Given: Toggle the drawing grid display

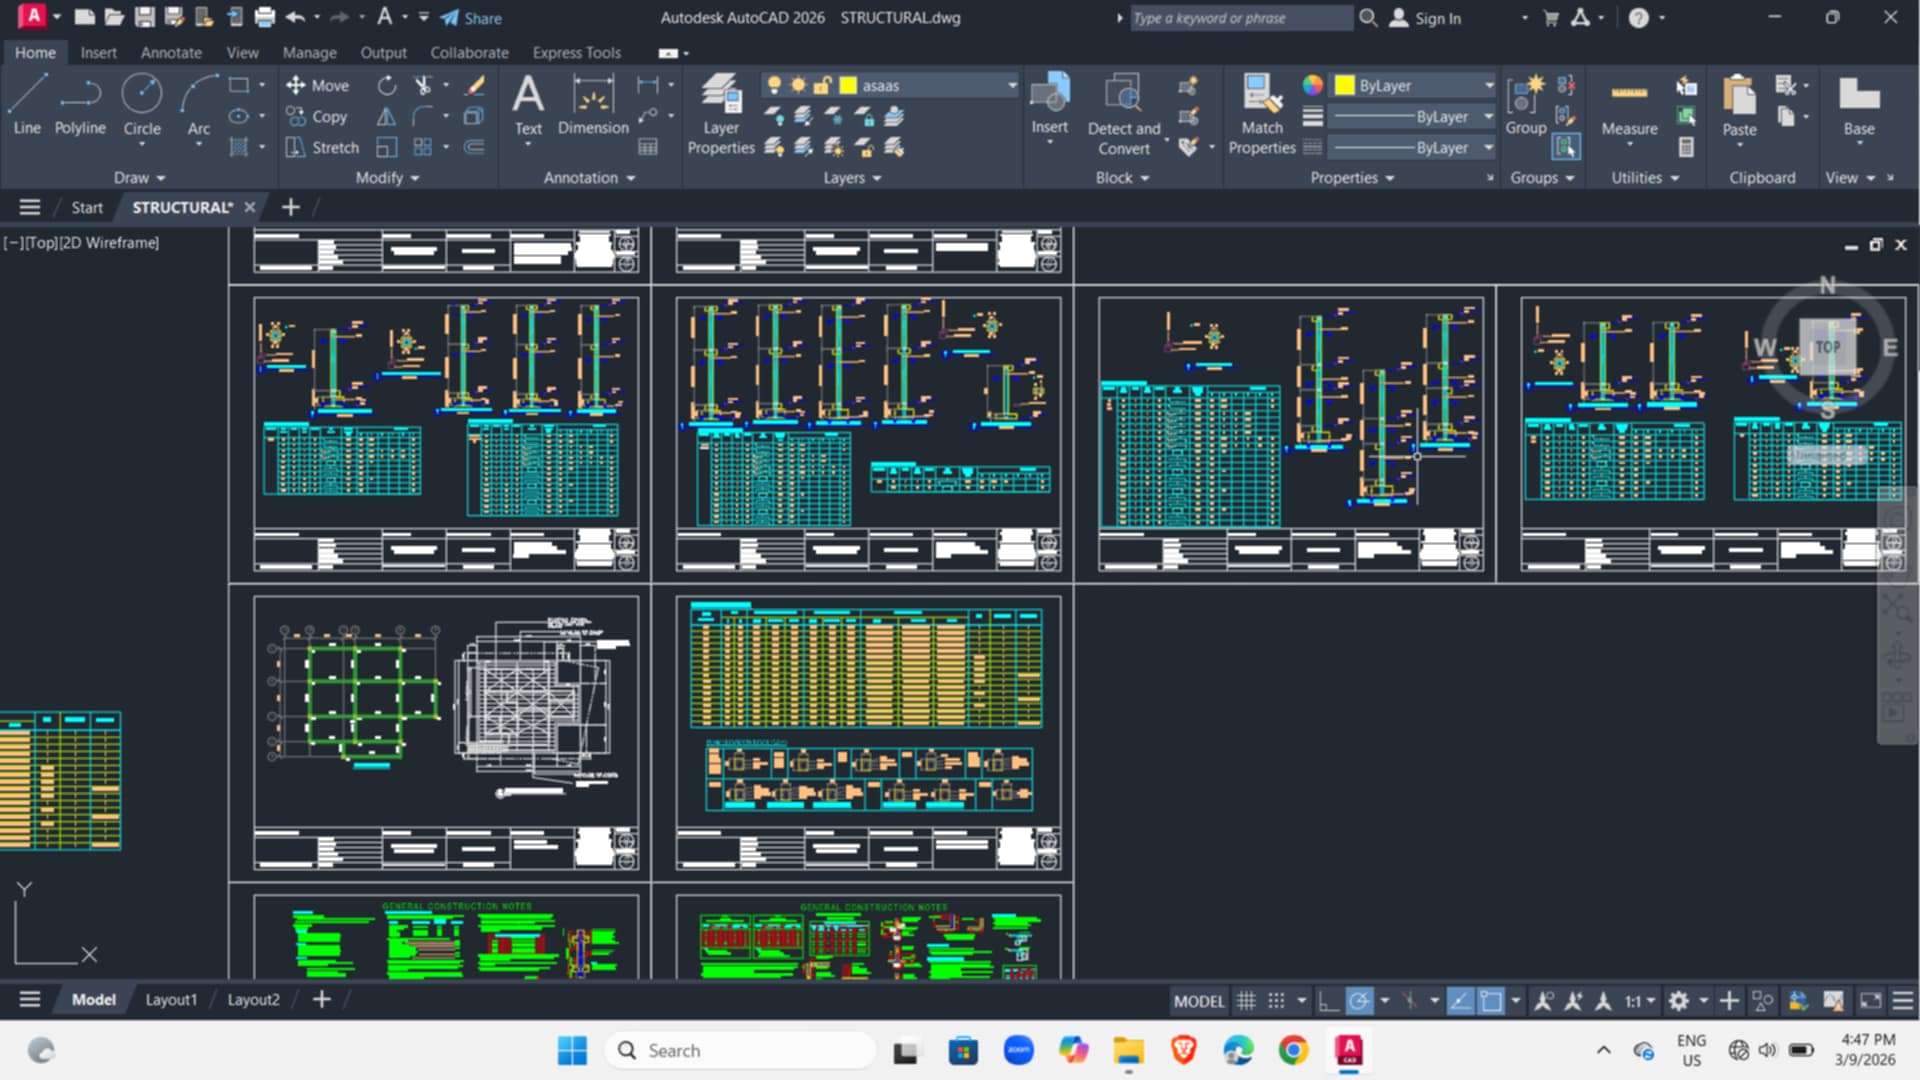Looking at the screenshot, I should (1246, 1001).
